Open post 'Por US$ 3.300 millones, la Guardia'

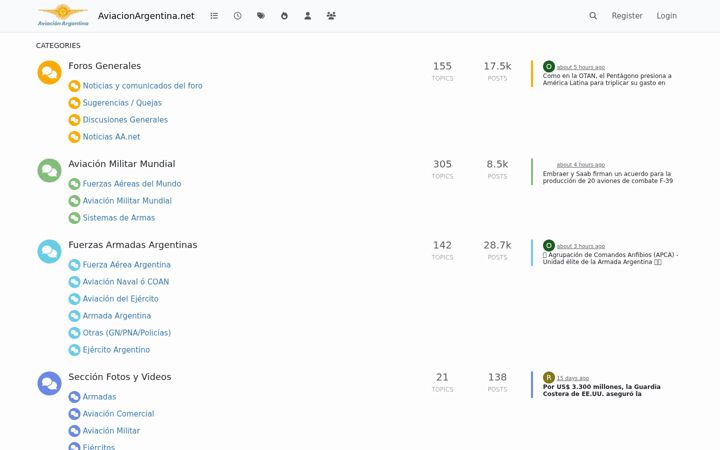602,390
